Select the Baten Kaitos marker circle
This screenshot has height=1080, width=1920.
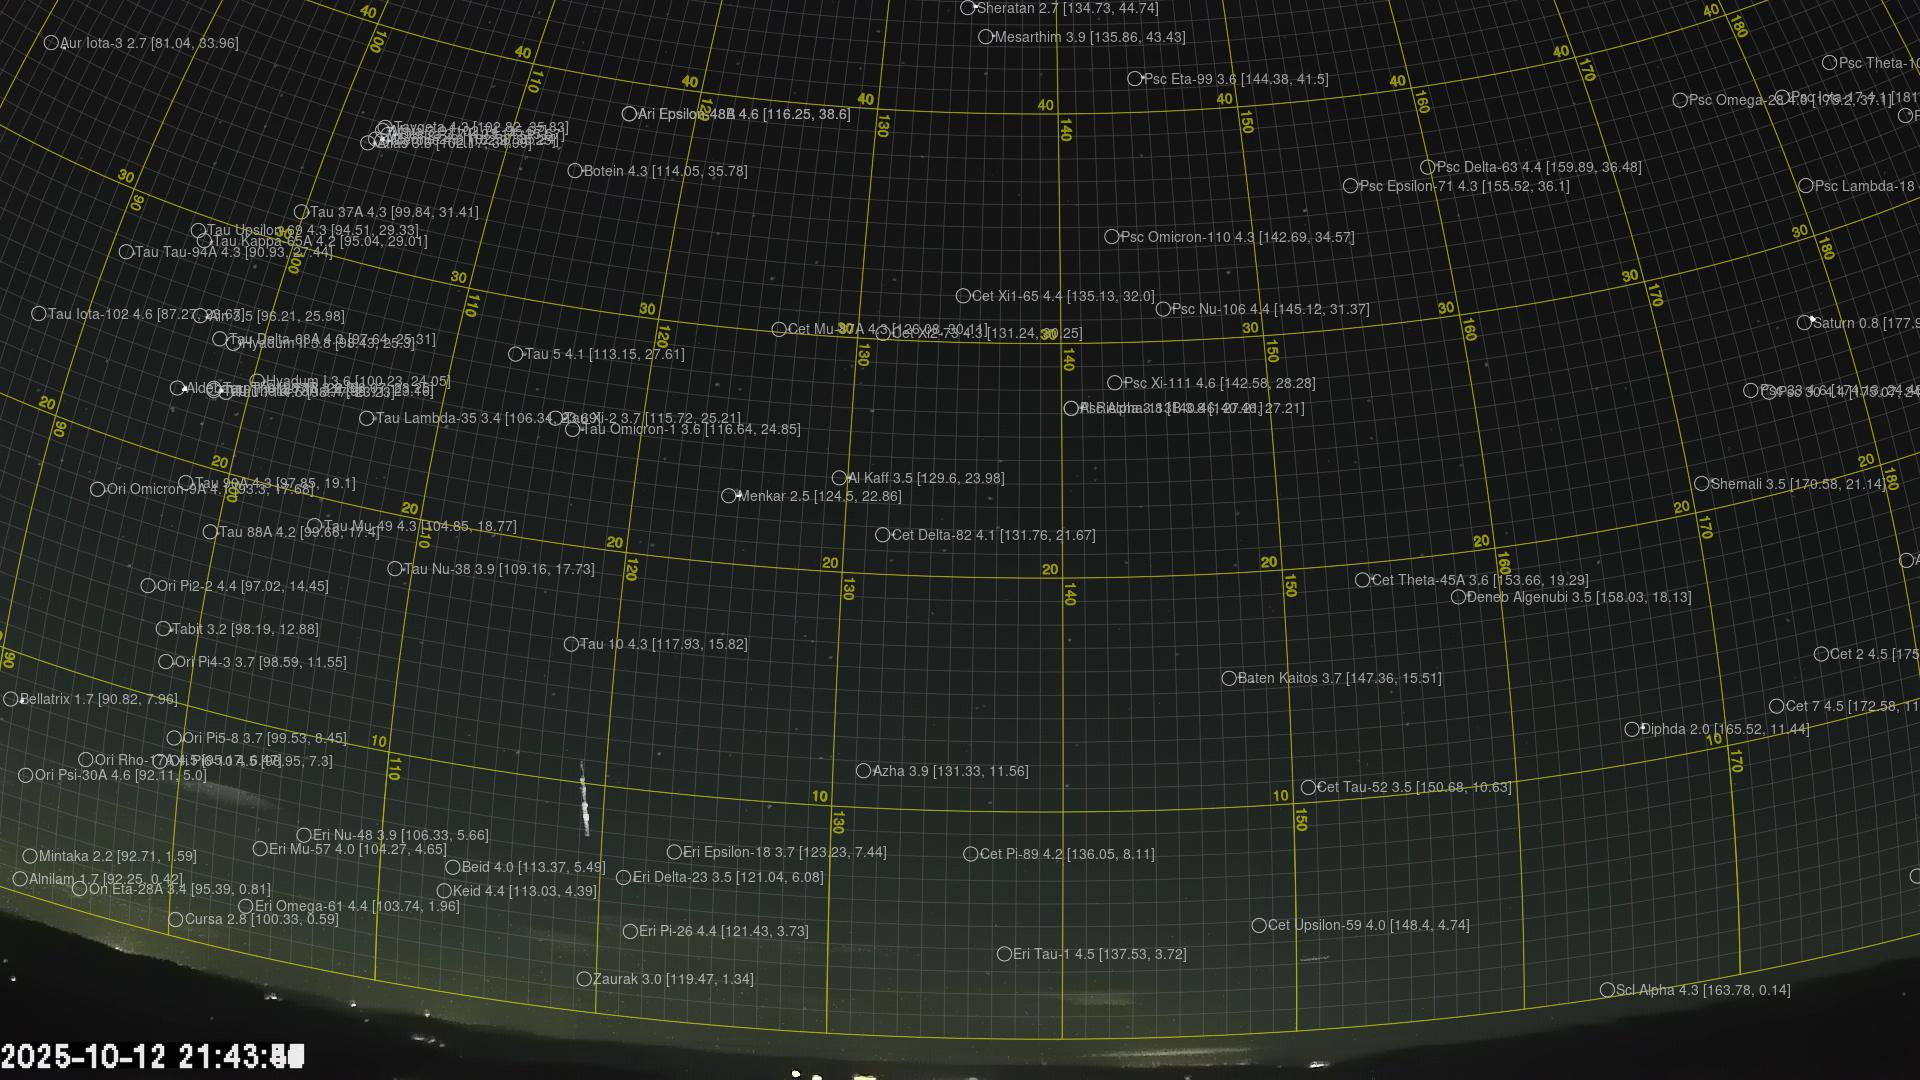tap(1229, 679)
